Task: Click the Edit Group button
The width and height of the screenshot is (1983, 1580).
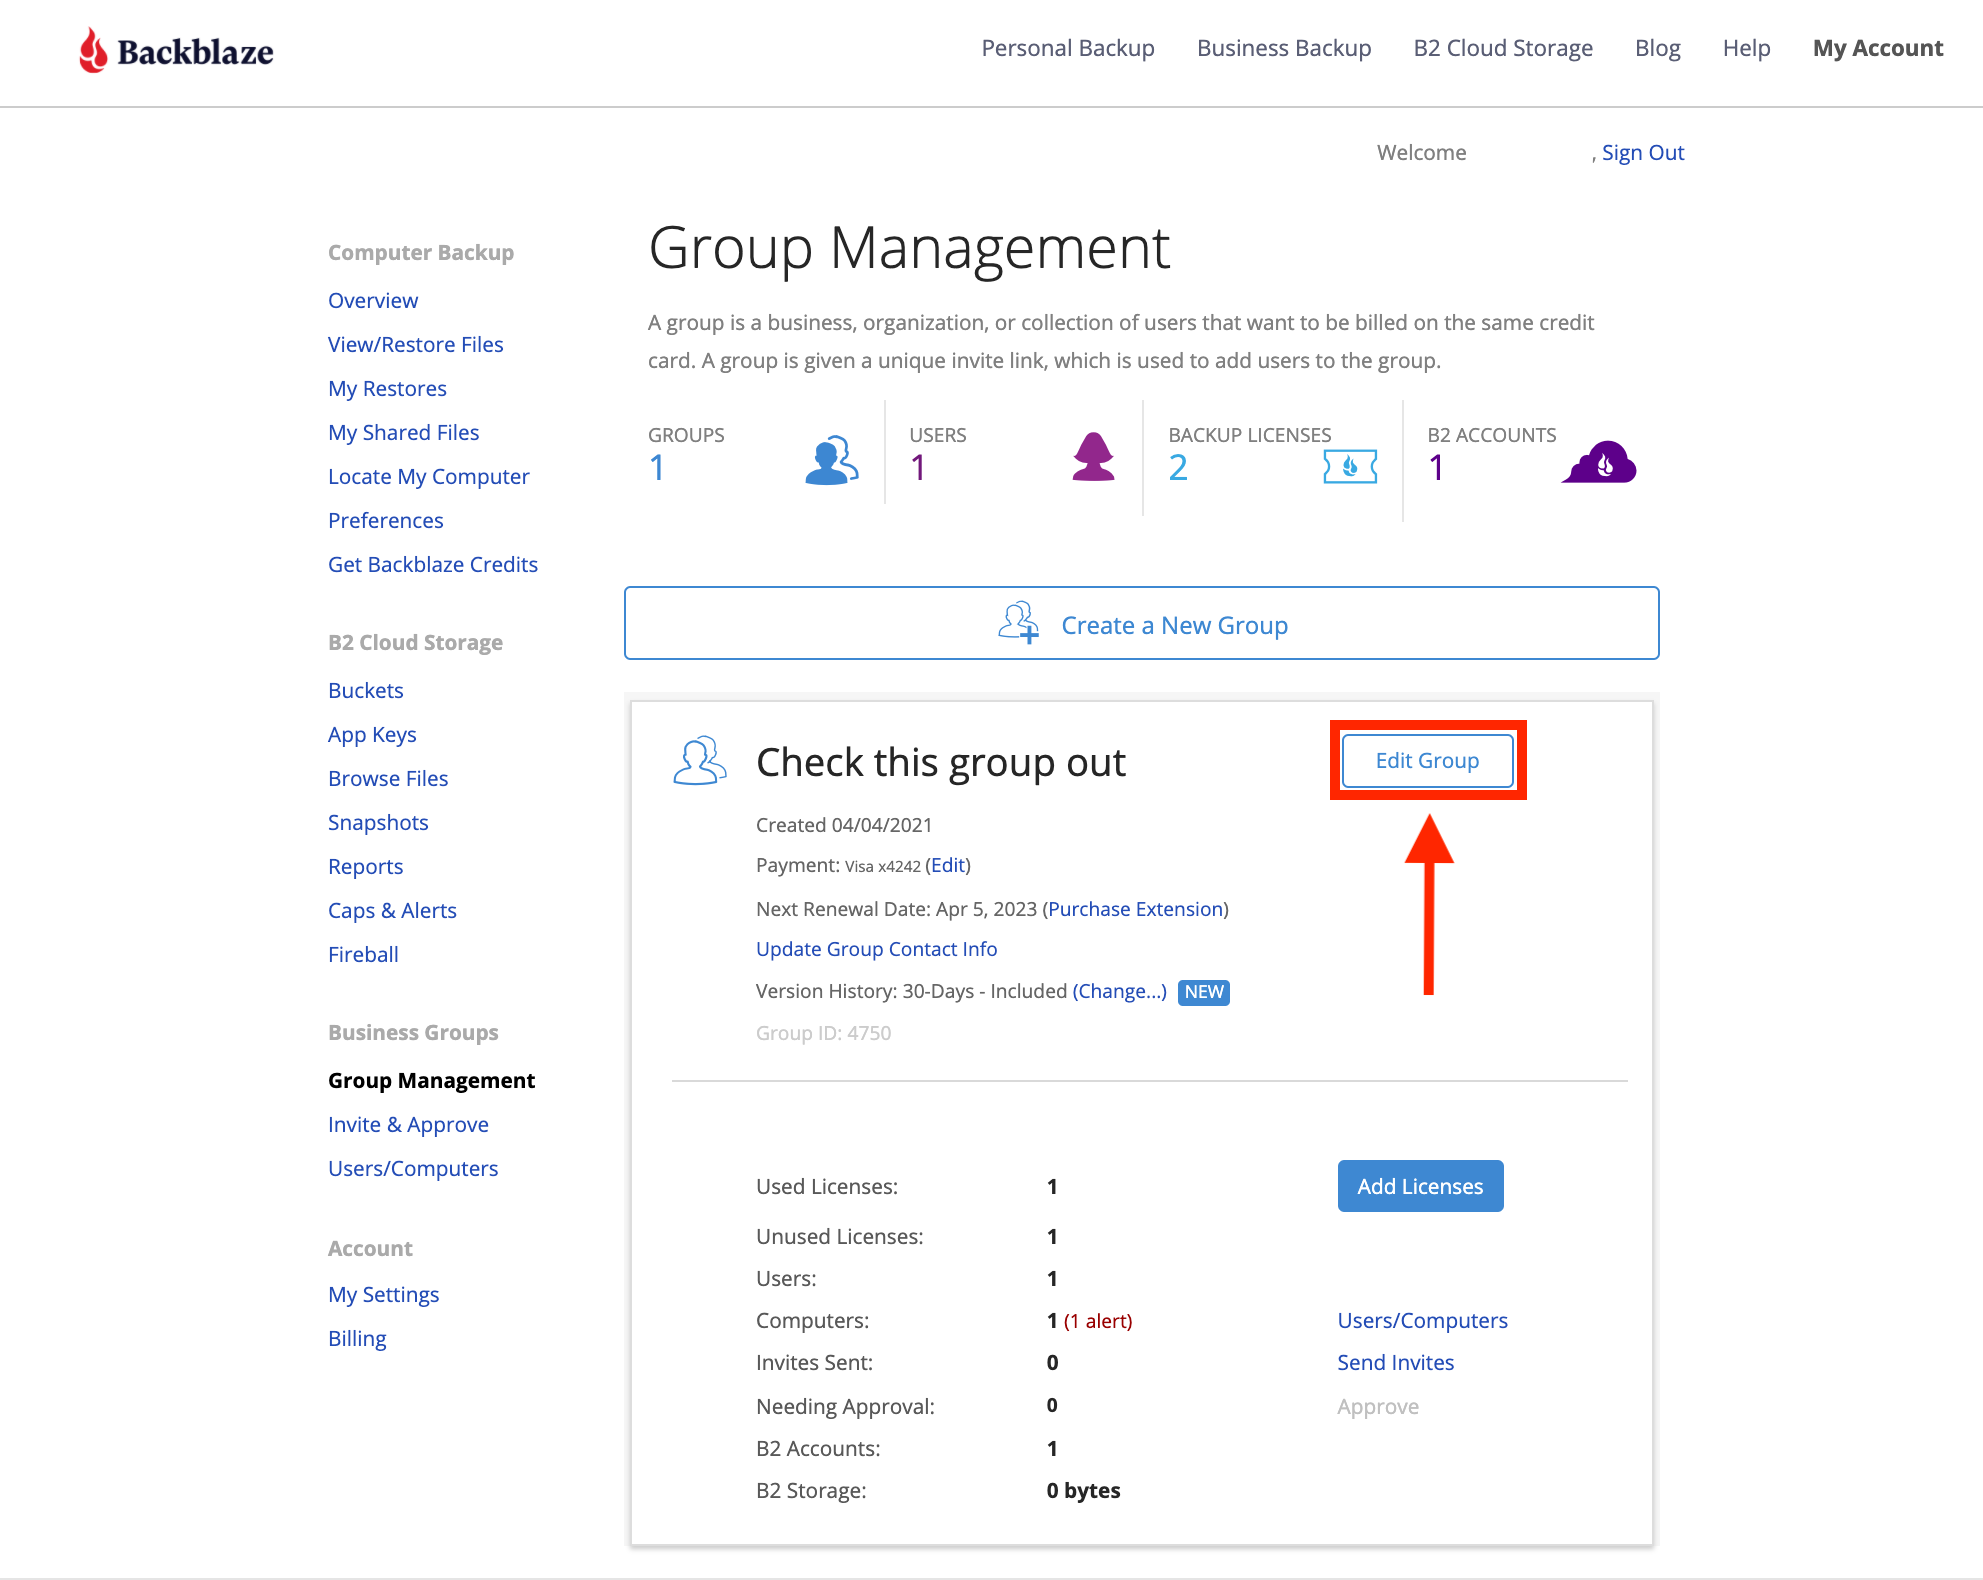Action: coord(1427,760)
